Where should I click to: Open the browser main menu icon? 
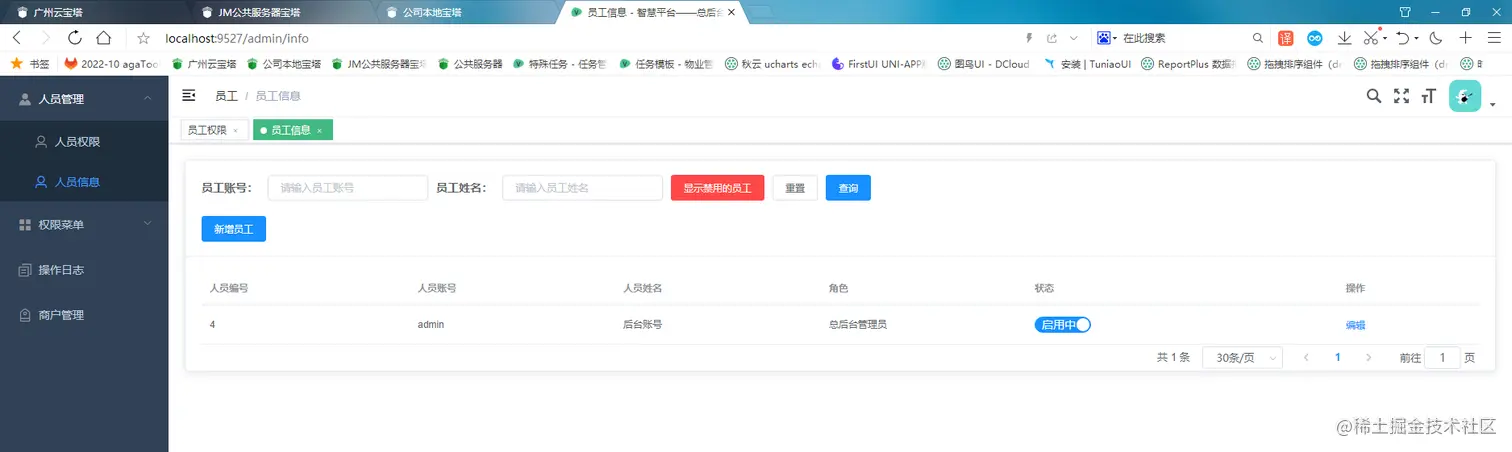tap(1493, 38)
